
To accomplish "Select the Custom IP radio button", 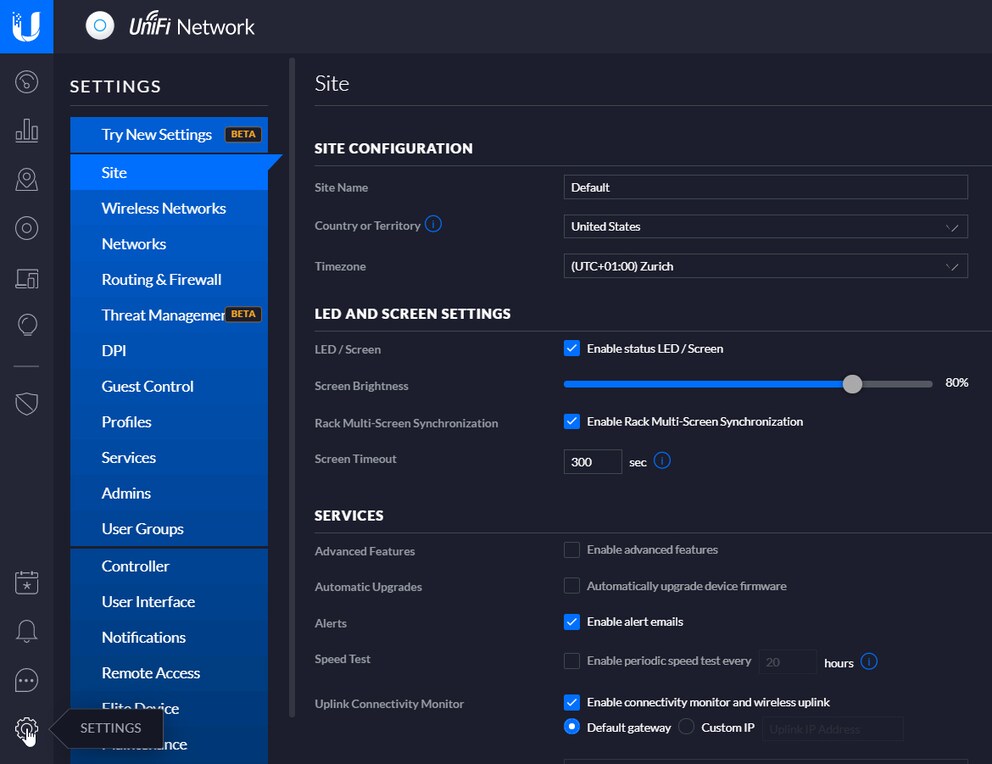I will pyautogui.click(x=686, y=727).
